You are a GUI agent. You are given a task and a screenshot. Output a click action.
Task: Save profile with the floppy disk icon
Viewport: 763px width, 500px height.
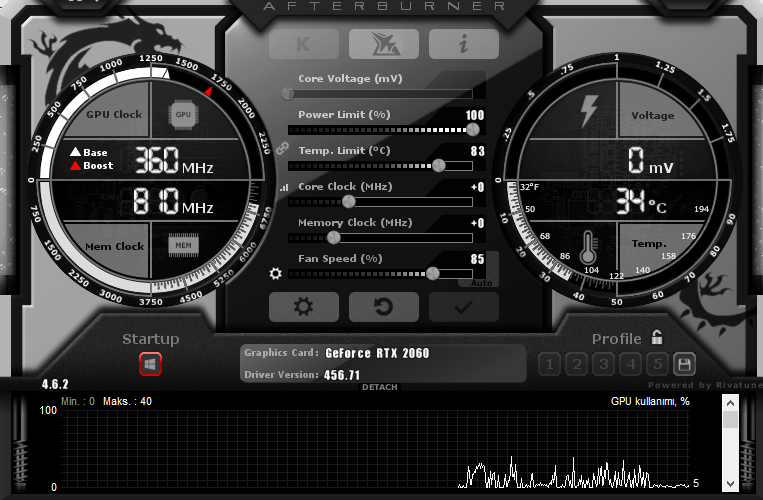click(684, 364)
